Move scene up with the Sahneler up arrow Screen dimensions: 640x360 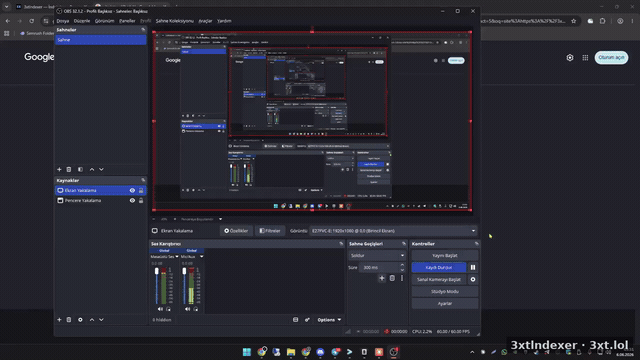click(x=92, y=169)
